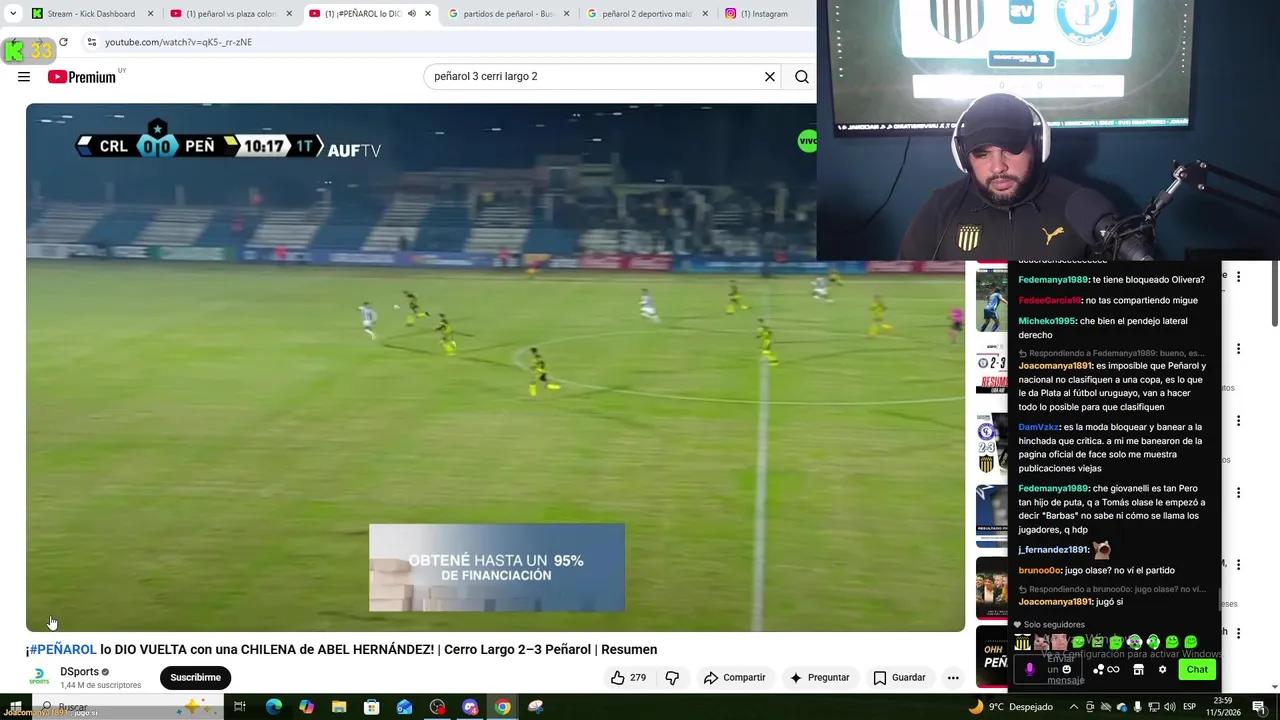Switch to the Instagram tab

[x=757, y=14]
